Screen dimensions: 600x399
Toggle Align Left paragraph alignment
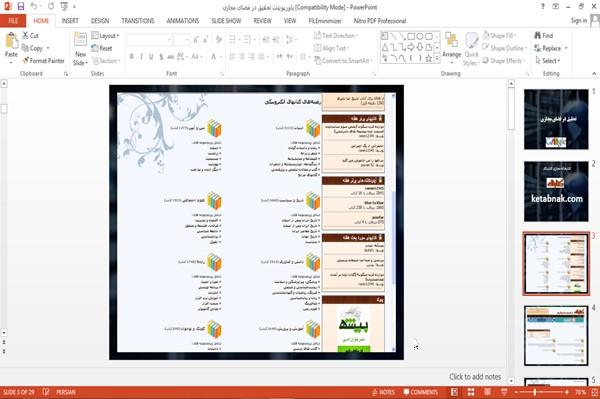(x=232, y=57)
